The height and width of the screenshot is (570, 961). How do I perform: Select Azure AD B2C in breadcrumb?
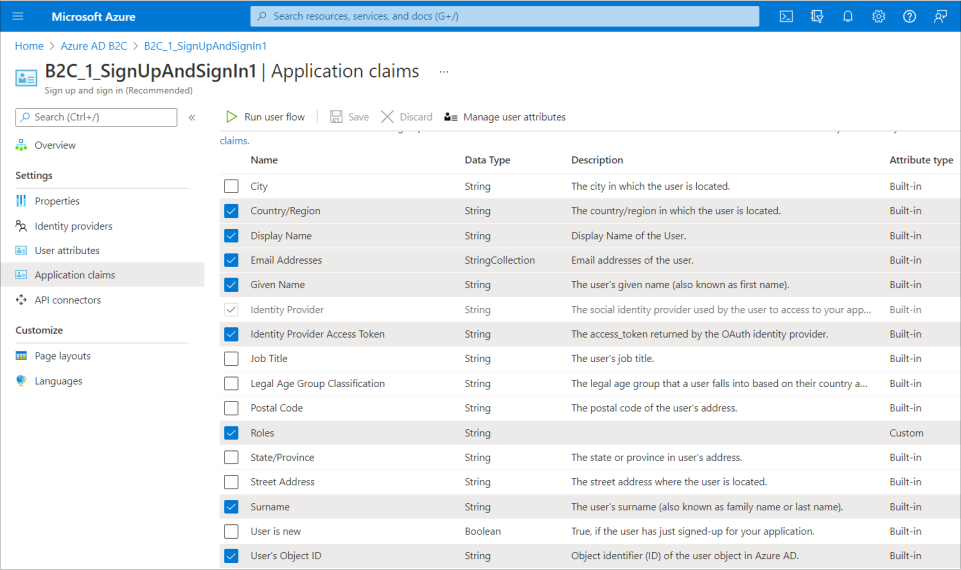[94, 46]
